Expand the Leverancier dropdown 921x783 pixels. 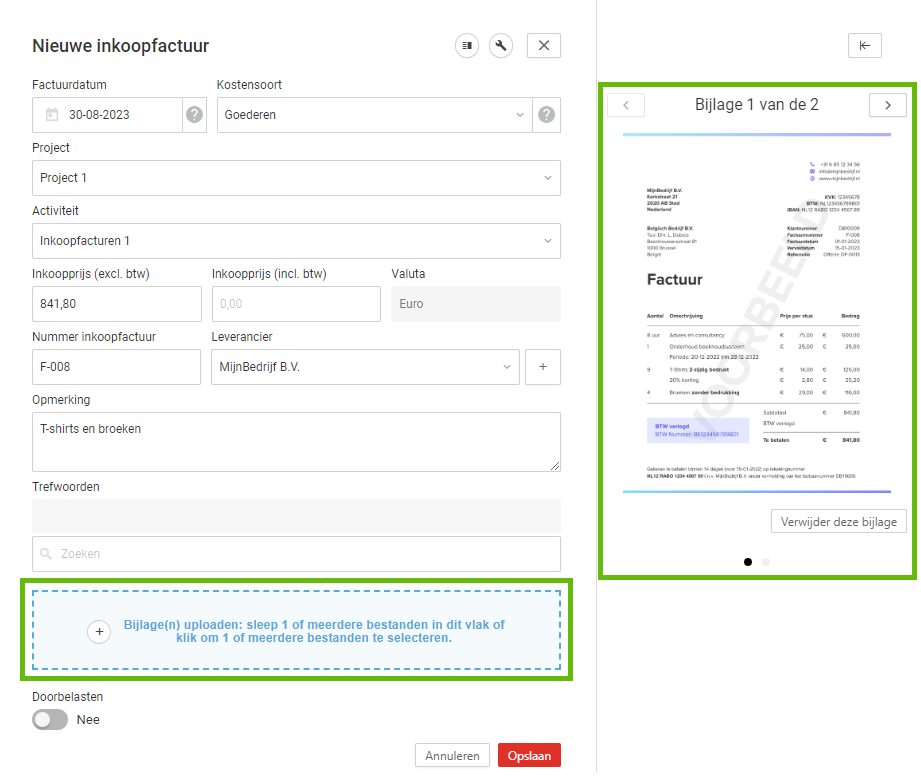(x=507, y=367)
